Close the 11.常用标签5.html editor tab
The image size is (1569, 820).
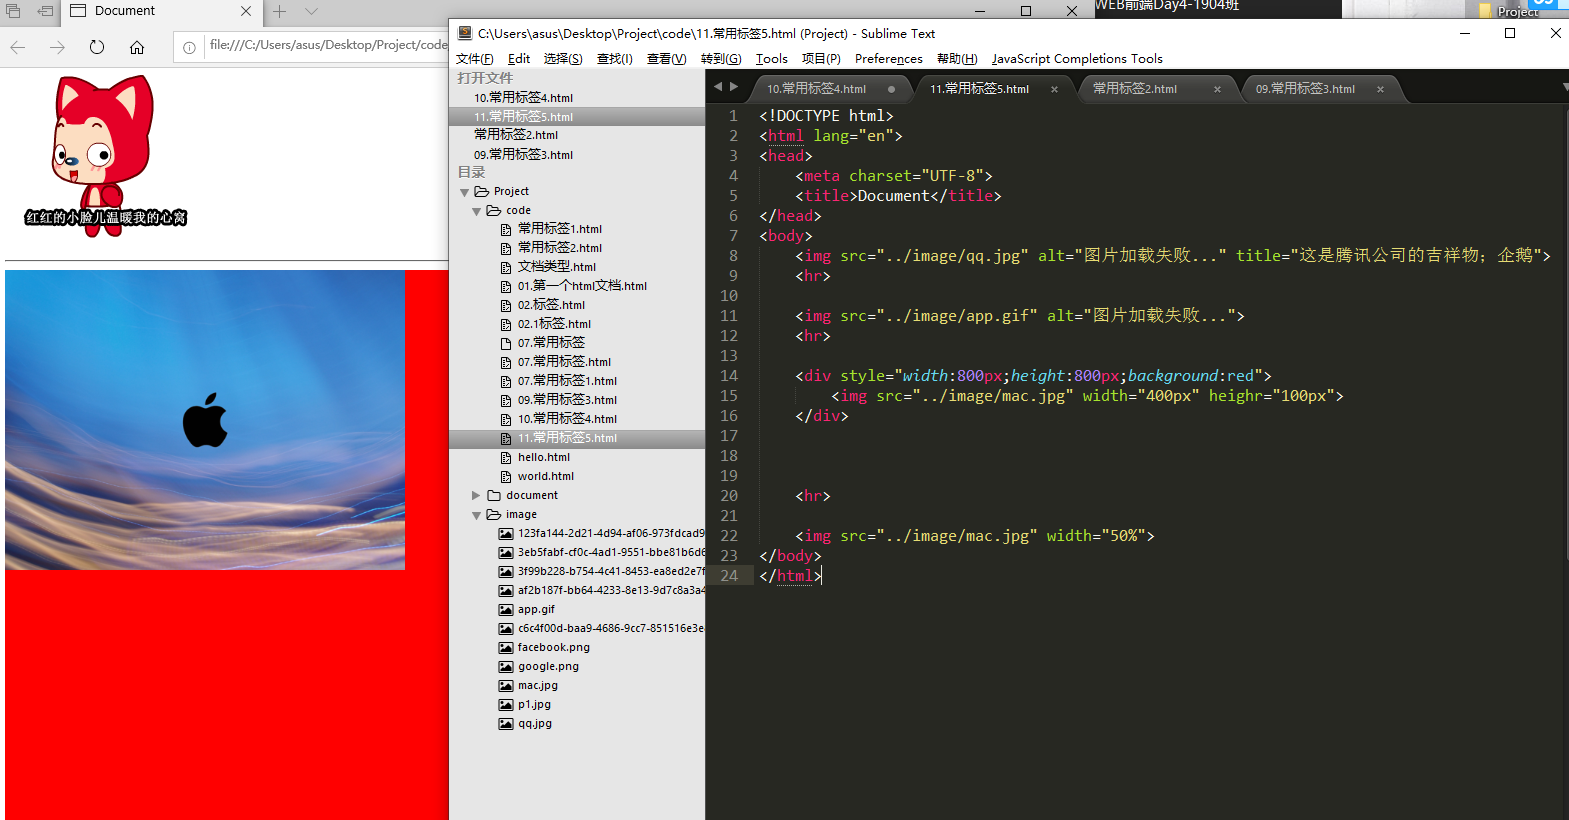point(1054,89)
